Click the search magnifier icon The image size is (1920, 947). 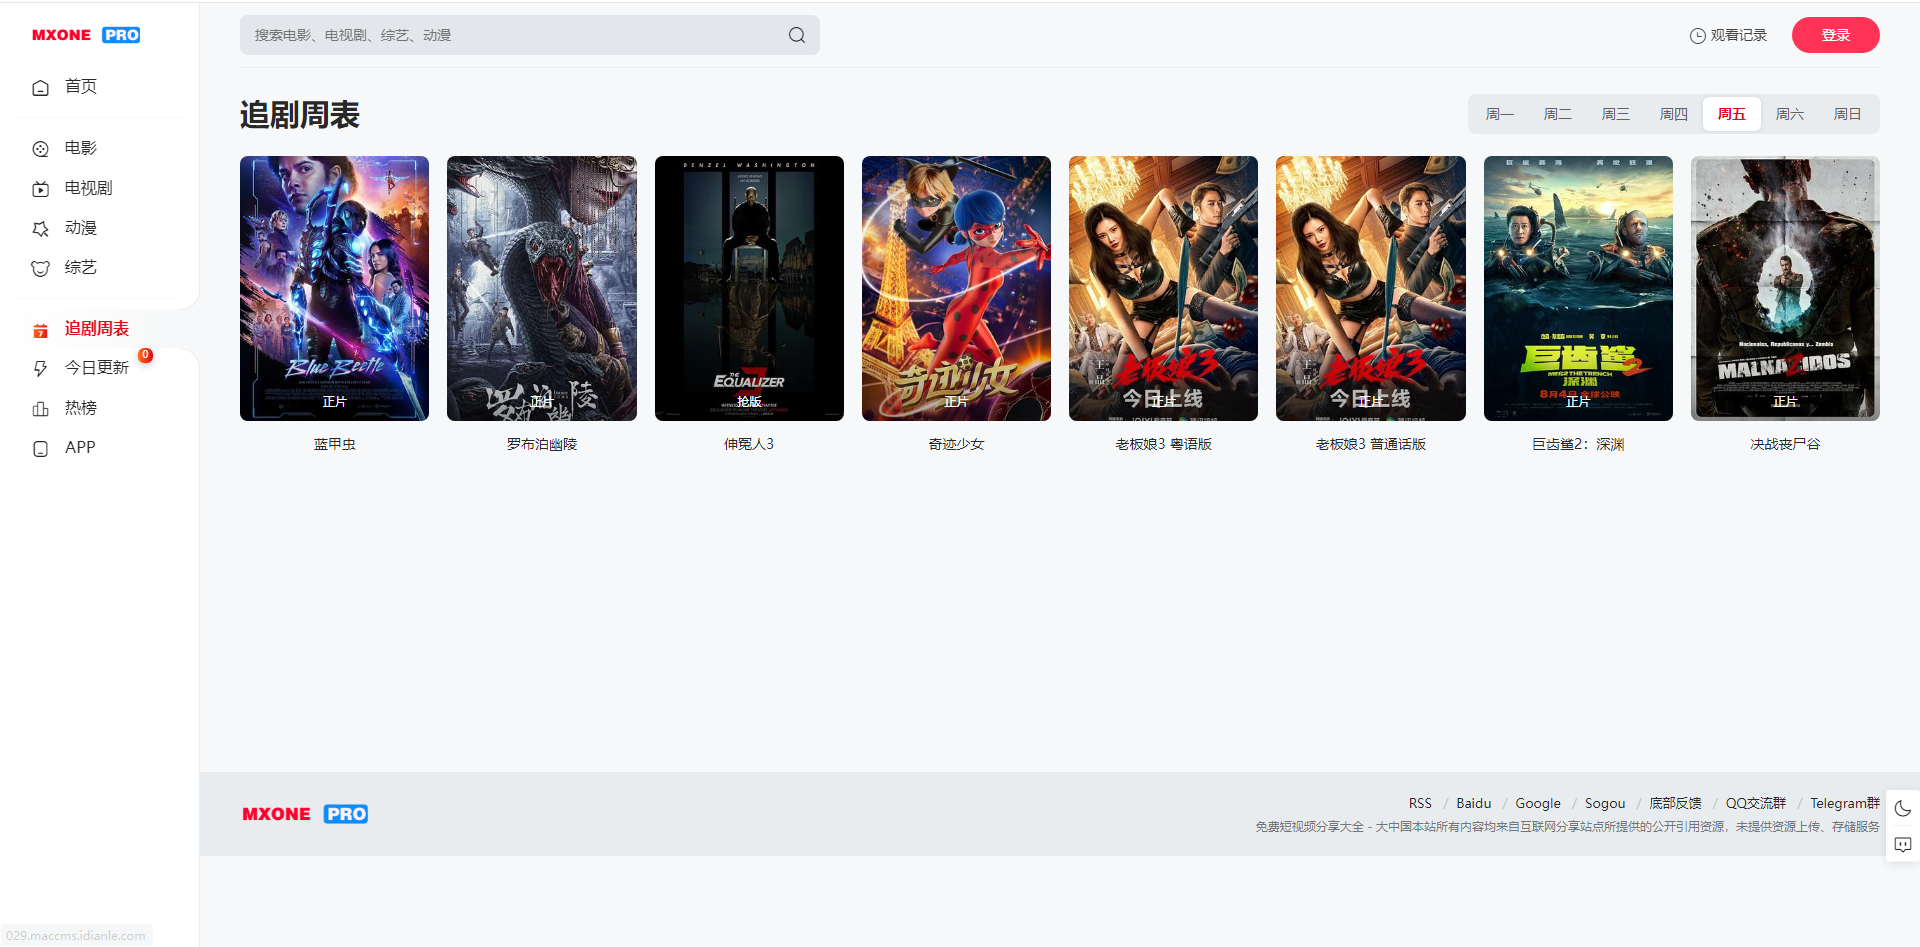(x=797, y=35)
